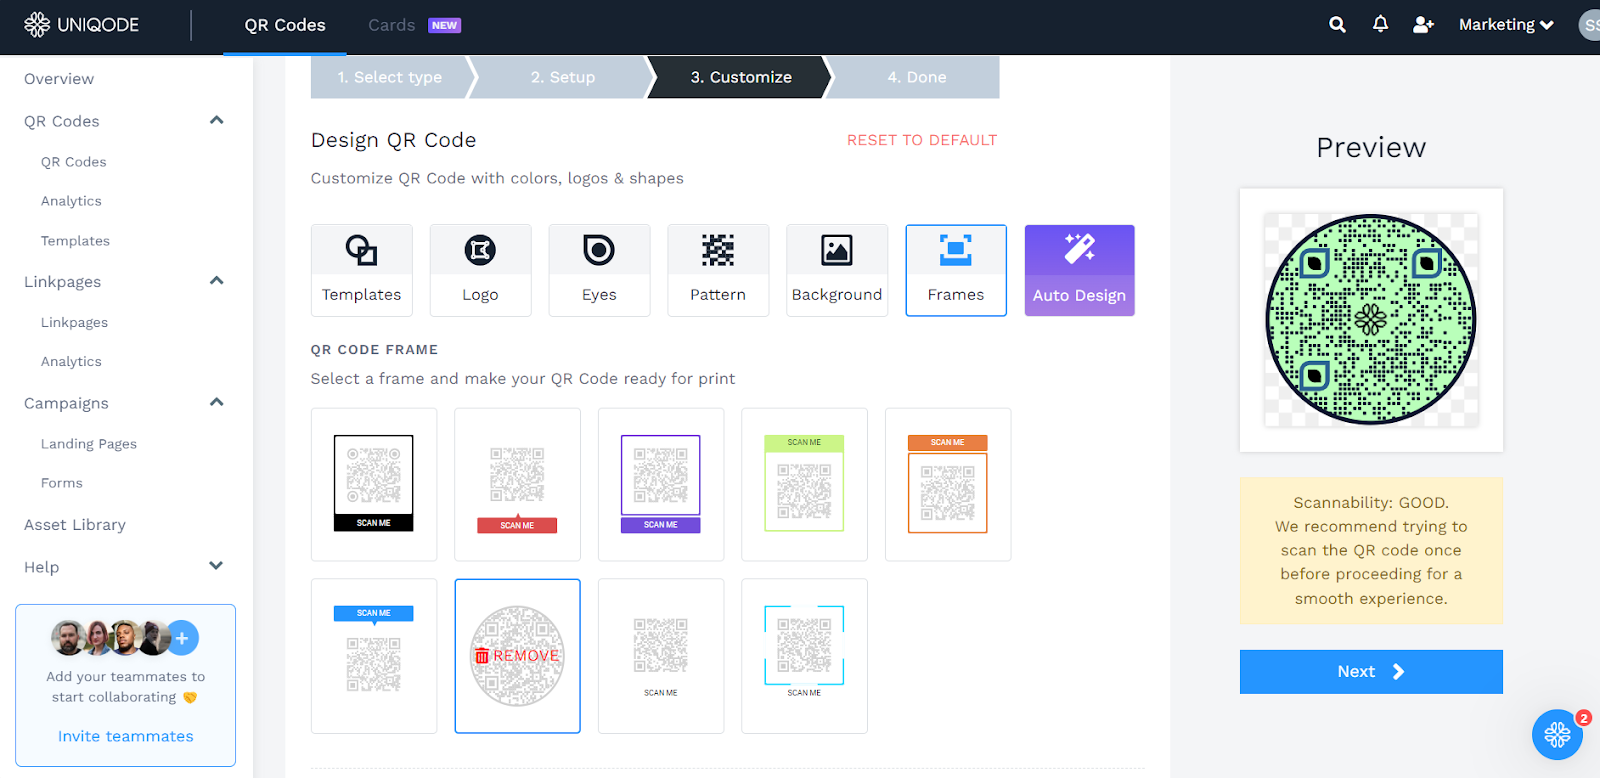Collapse the Linkpages sidebar section

tap(216, 282)
